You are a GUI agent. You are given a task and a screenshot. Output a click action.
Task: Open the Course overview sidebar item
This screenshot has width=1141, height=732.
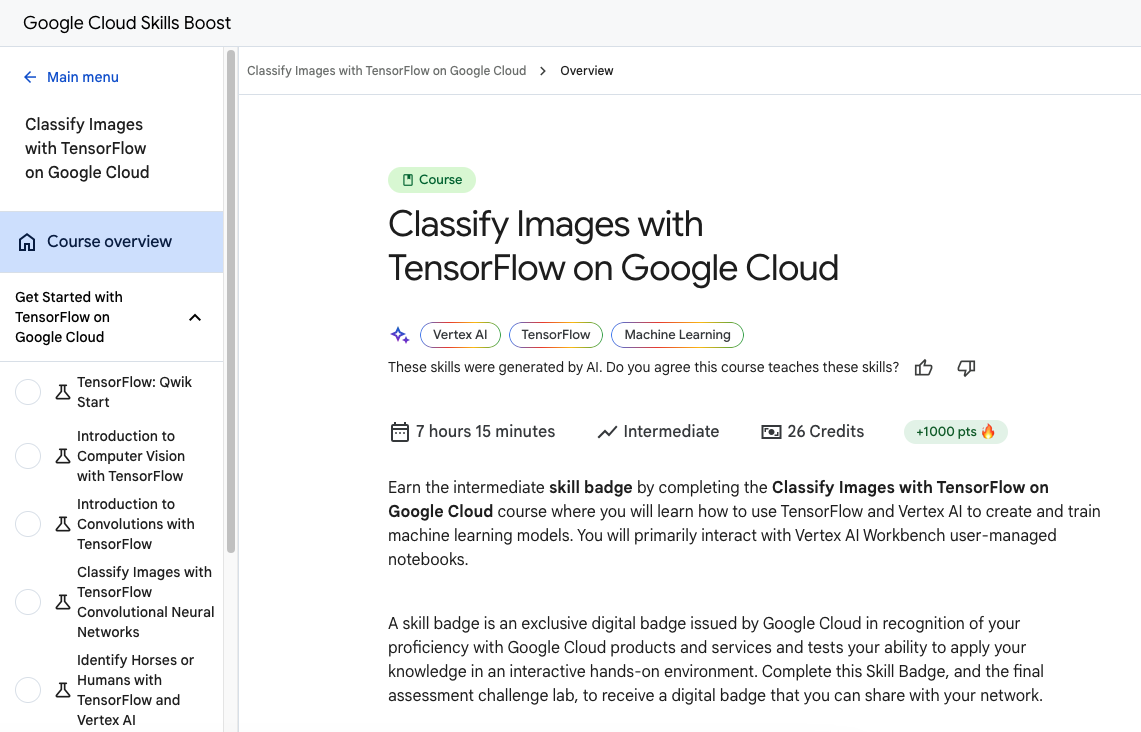pos(111,242)
